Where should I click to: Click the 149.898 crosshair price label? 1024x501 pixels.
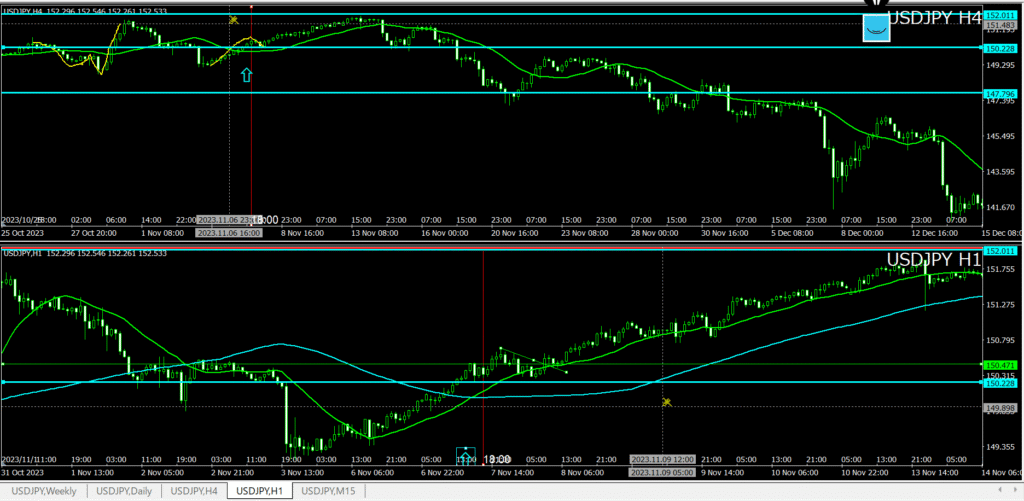pyautogui.click(x=1001, y=408)
